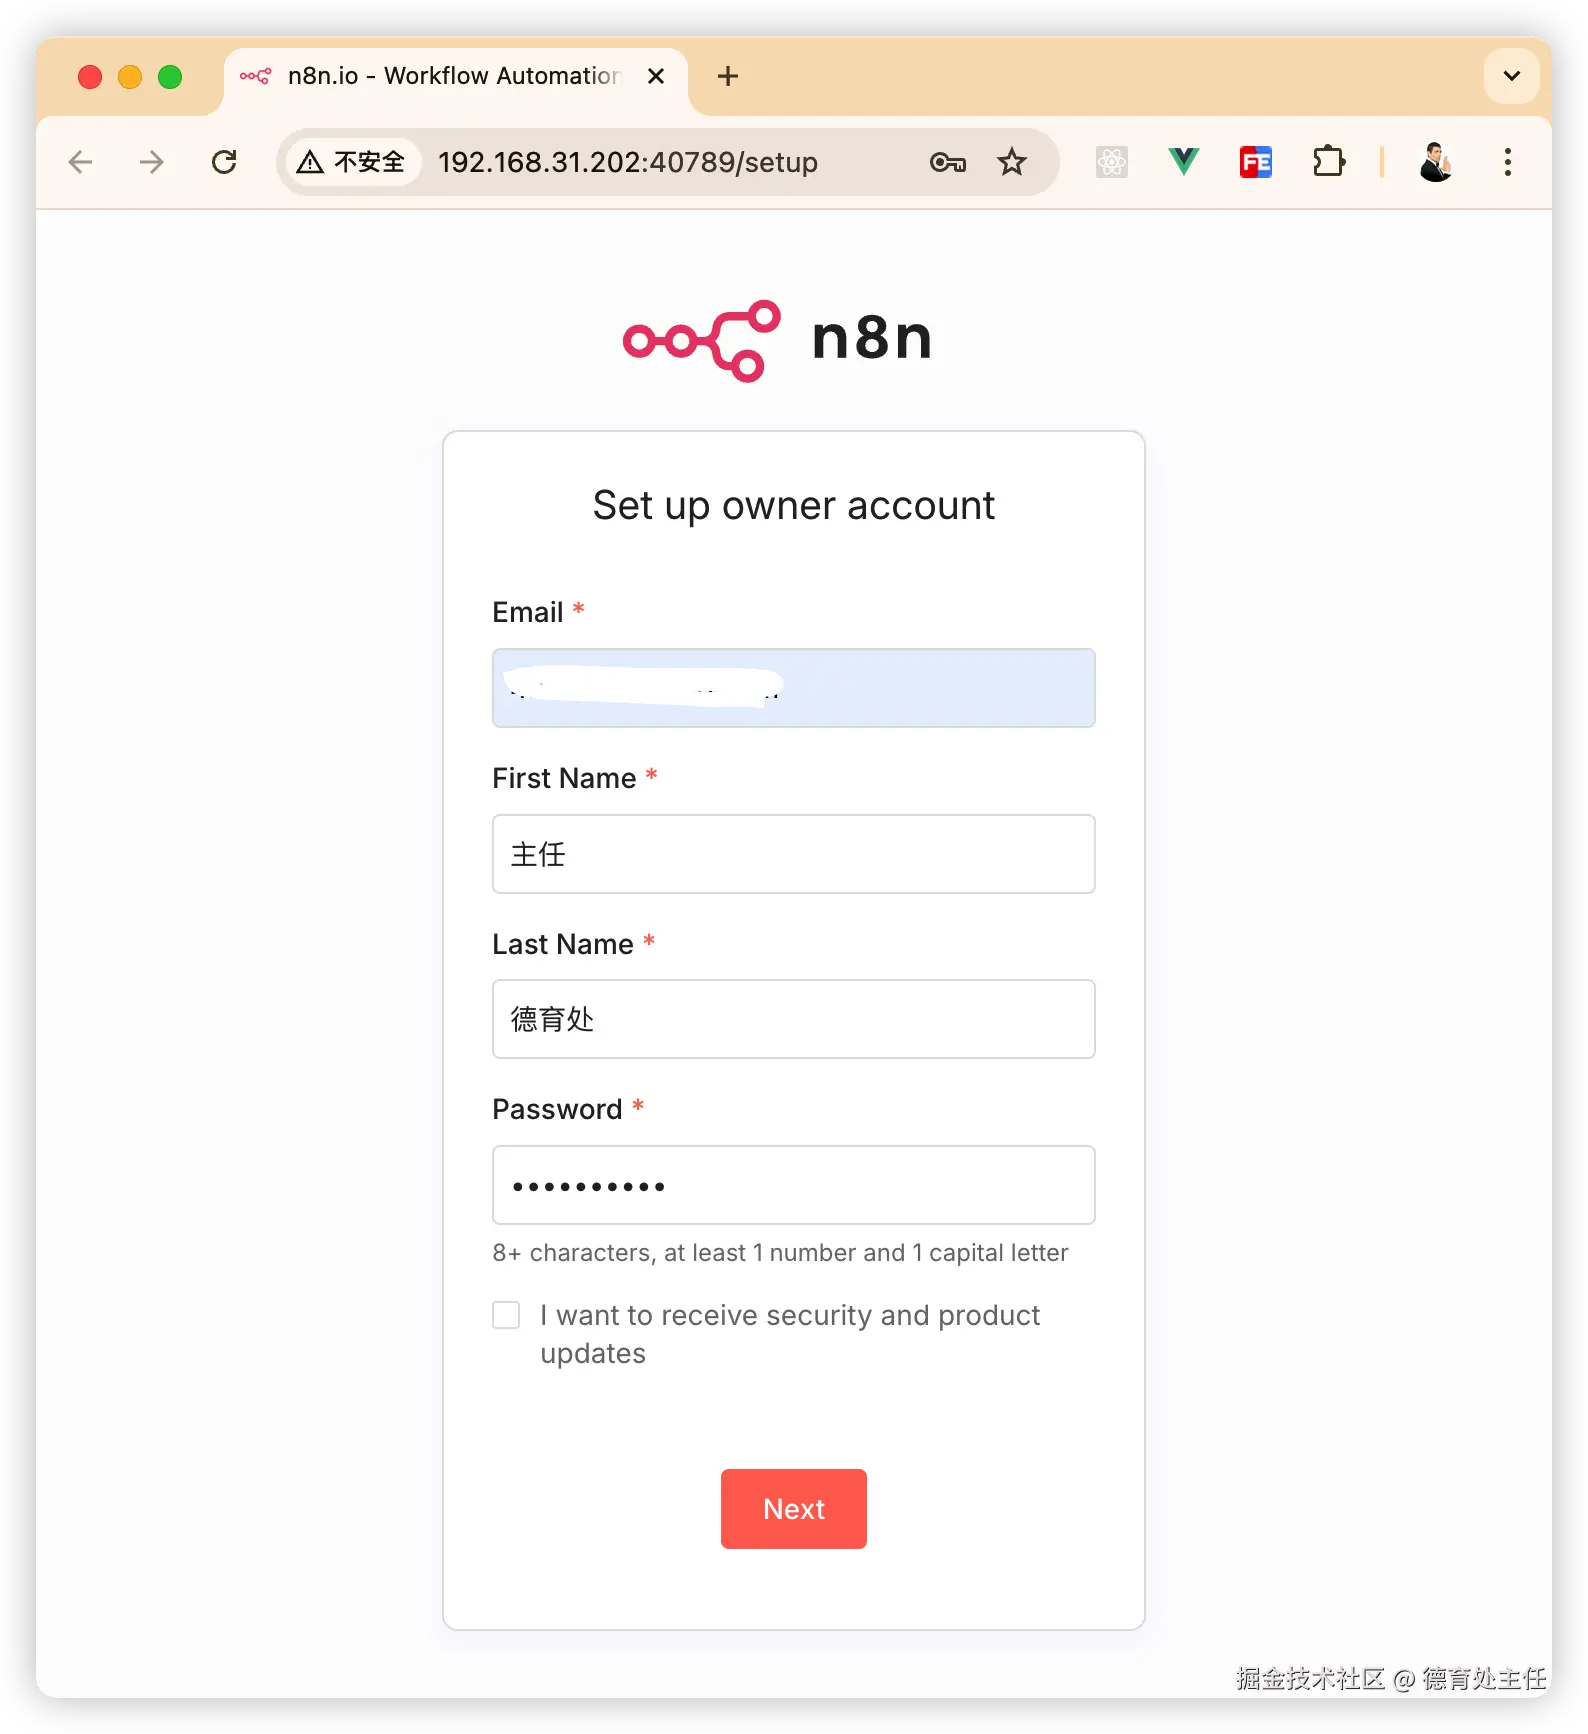The image size is (1588, 1734).
Task: Focus the Password input field
Action: point(794,1185)
